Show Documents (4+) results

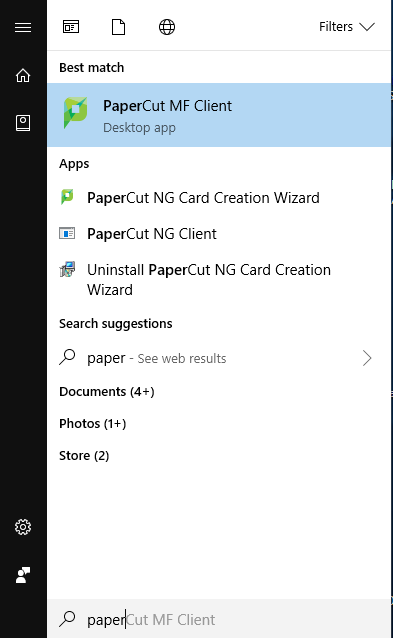(107, 391)
